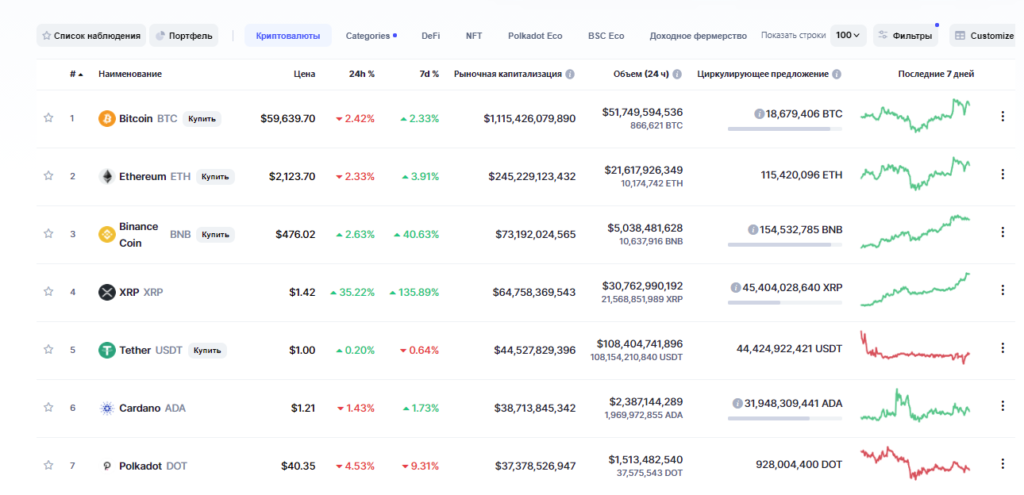Click the XRP logo icon
The image size is (1024, 495).
106,292
